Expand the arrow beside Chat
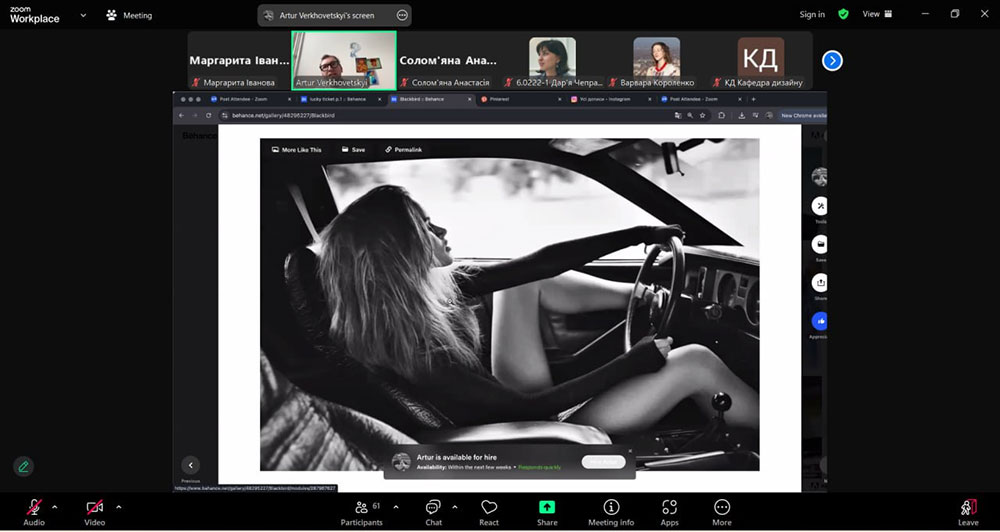 [x=455, y=507]
